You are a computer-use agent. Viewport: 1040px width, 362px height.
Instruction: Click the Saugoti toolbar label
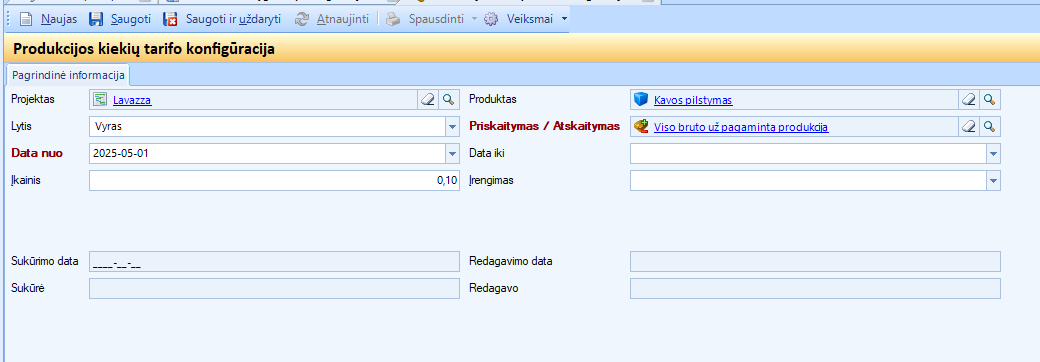131,19
